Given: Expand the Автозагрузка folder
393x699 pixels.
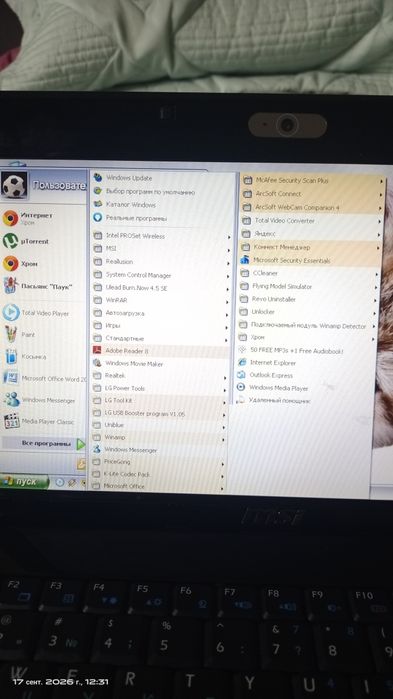Looking at the screenshot, I should point(160,313).
